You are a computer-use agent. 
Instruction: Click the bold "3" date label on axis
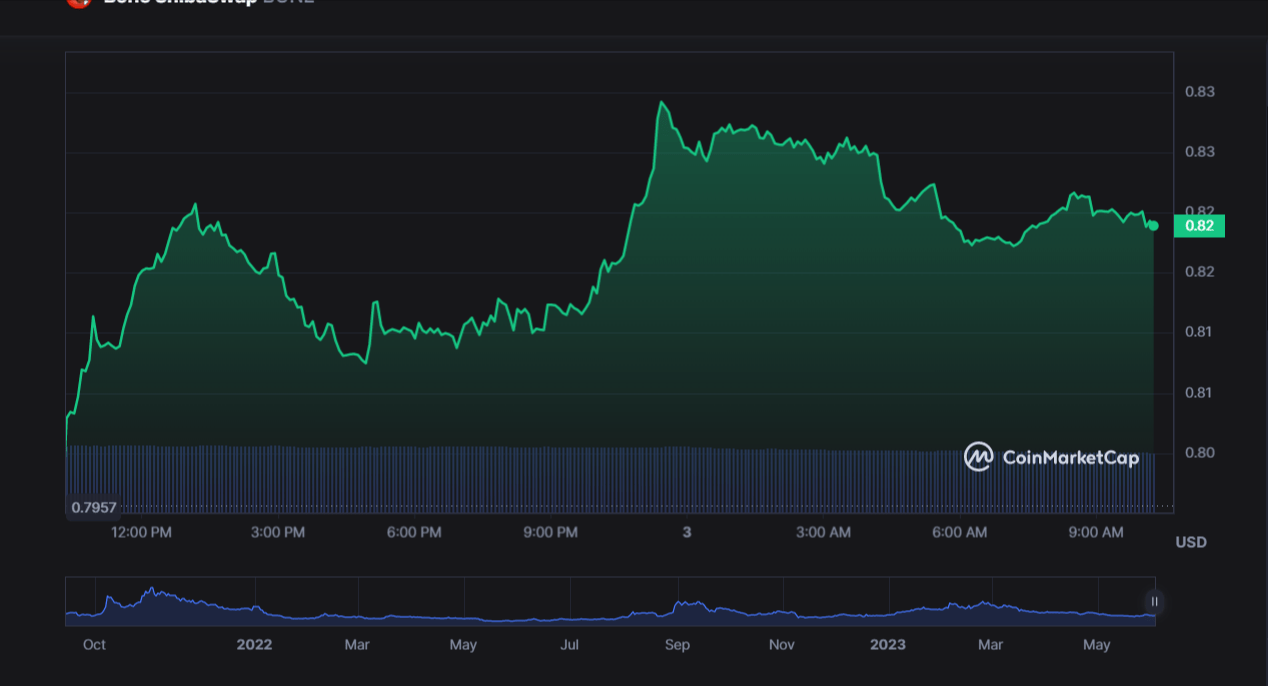pos(687,532)
